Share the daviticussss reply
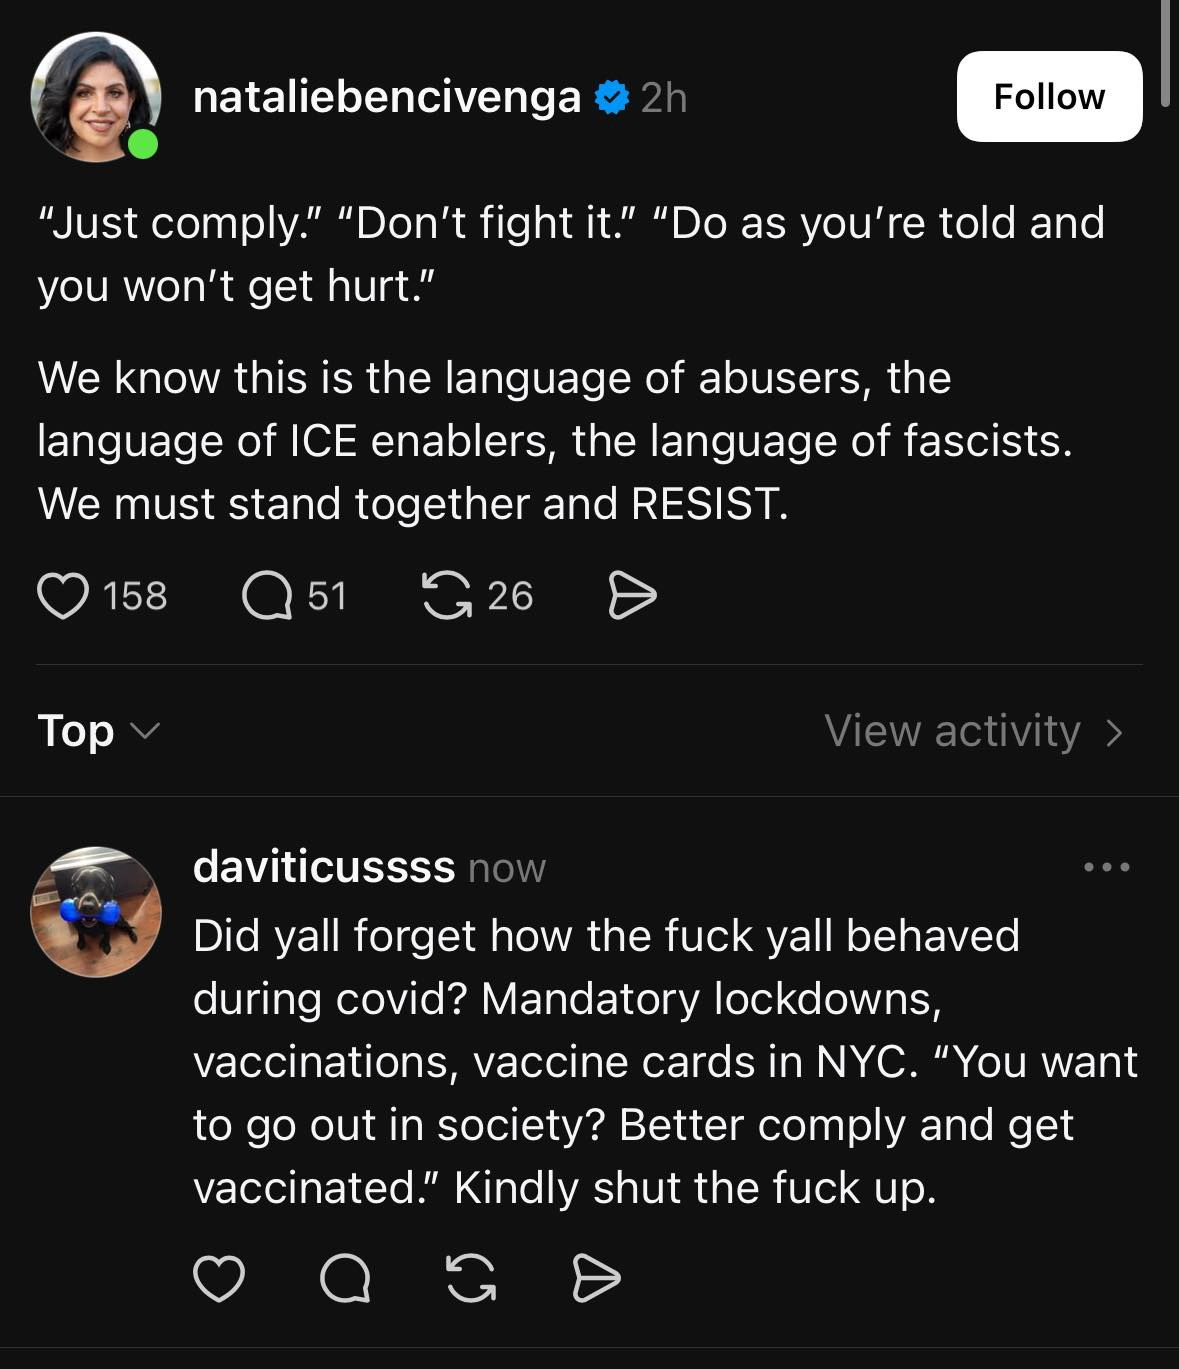Viewport: 1179px width, 1369px height. click(596, 1279)
